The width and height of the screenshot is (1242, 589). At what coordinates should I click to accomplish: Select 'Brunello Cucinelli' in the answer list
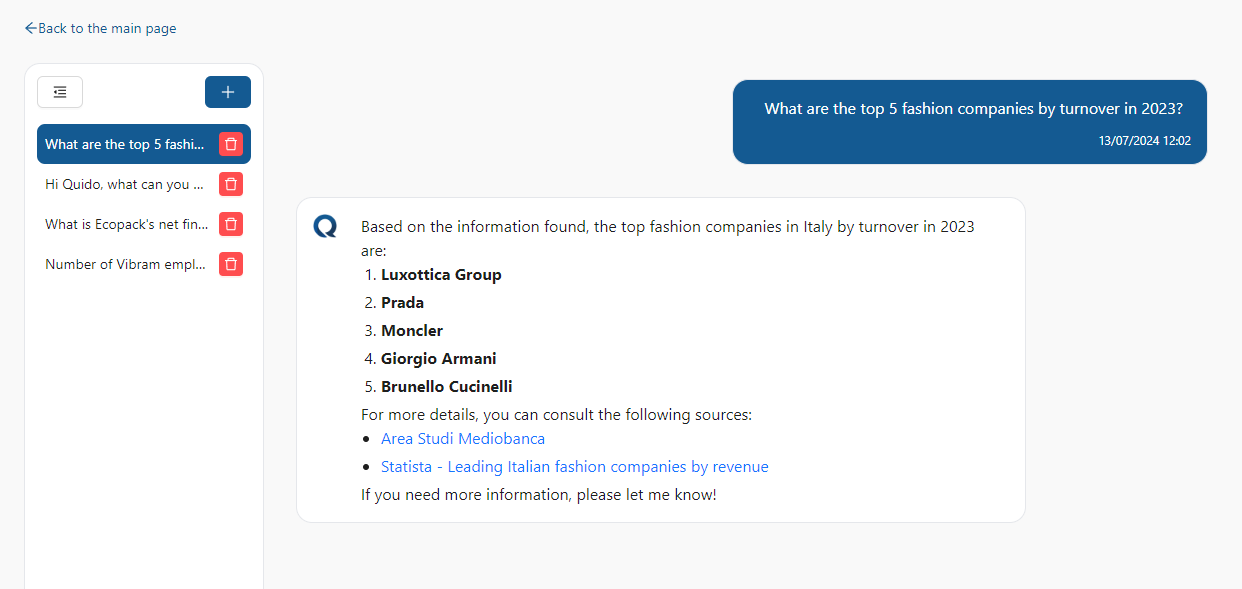(x=447, y=387)
